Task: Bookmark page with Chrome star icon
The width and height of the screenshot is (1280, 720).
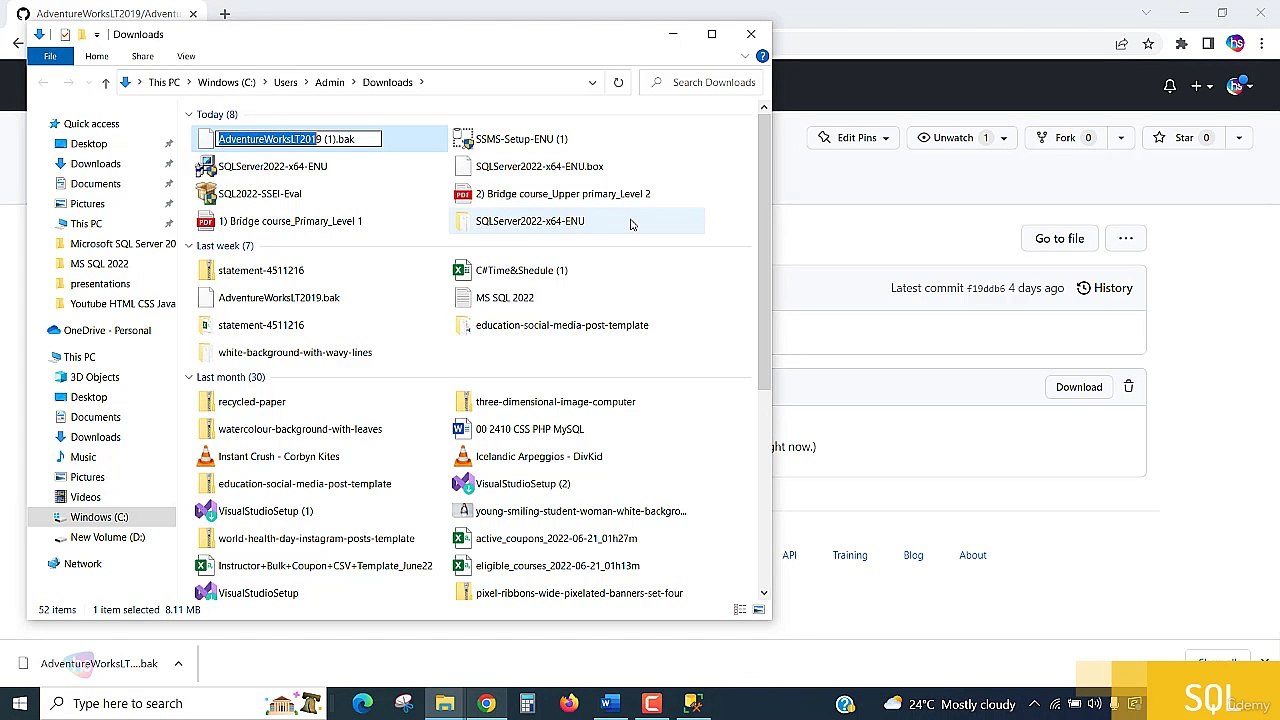Action: point(1148,44)
